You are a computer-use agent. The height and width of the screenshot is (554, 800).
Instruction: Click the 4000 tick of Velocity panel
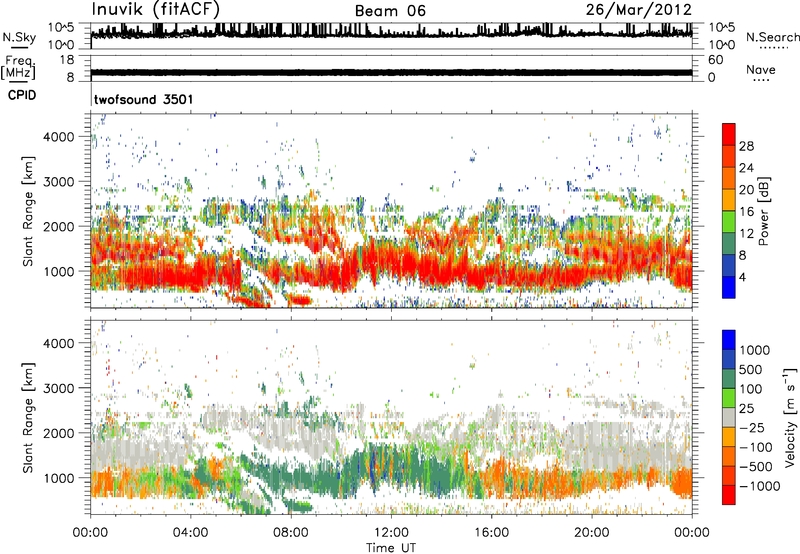[58, 343]
